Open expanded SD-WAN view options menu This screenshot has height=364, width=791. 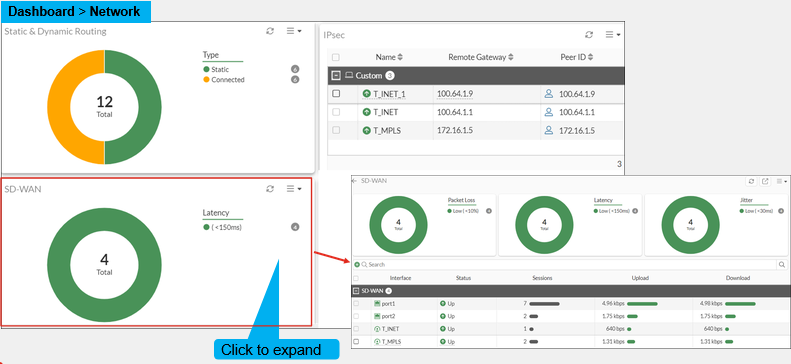(x=781, y=181)
